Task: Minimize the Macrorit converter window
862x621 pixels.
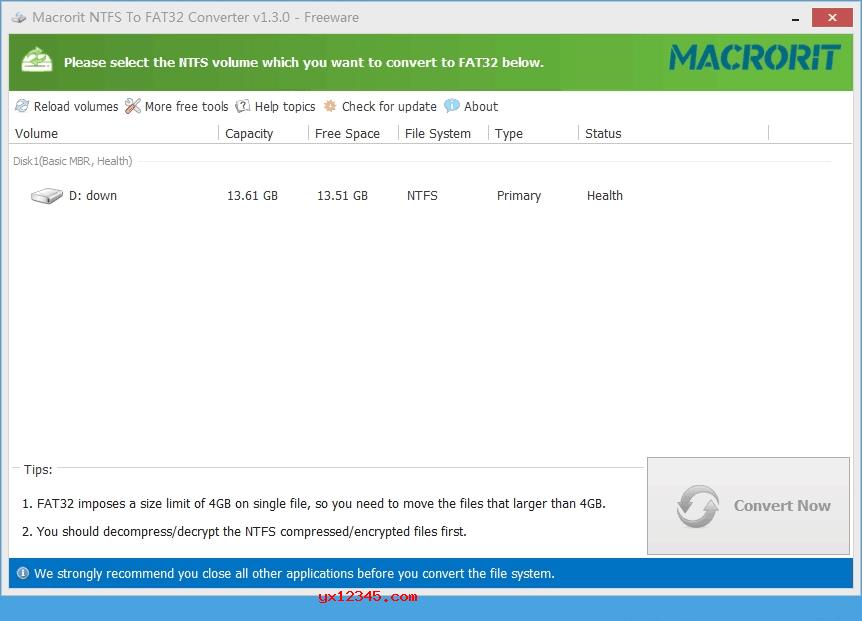Action: point(795,18)
